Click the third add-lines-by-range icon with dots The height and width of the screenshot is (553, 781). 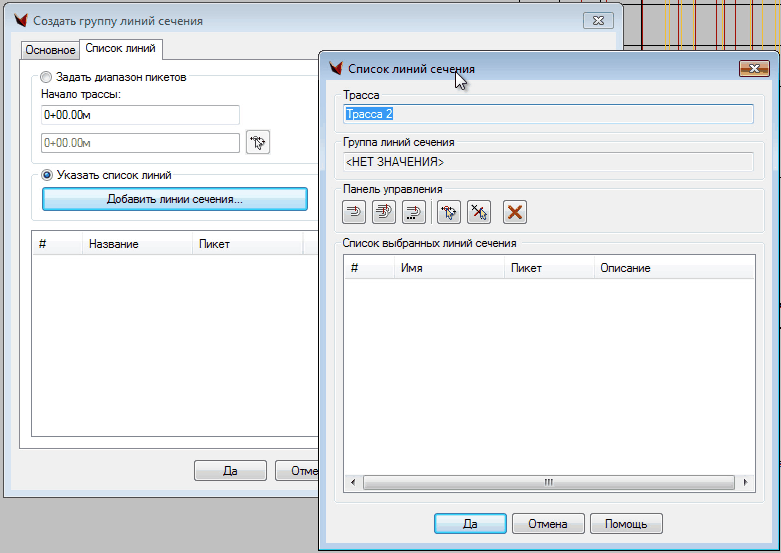pos(414,212)
